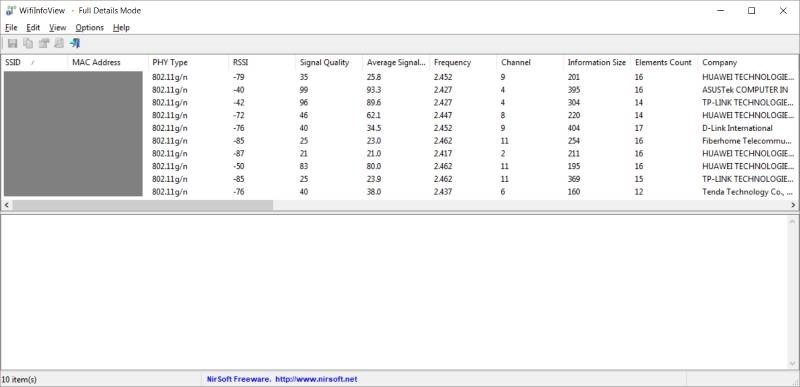Screen dimensions: 800x387
Task: Click the Find toolbar icon
Action: [59, 43]
